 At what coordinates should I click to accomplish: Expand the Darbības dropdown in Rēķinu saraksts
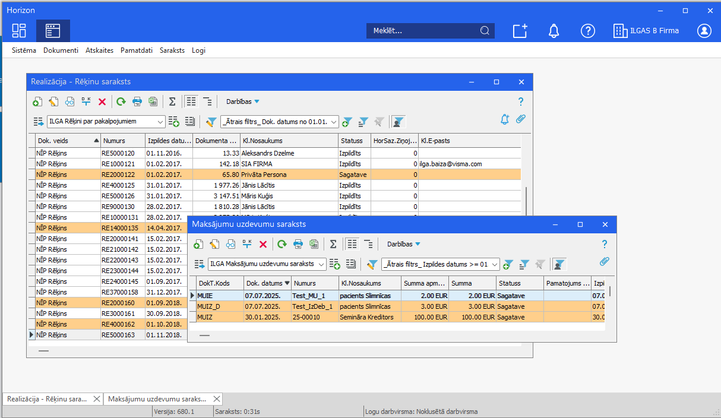tap(242, 102)
